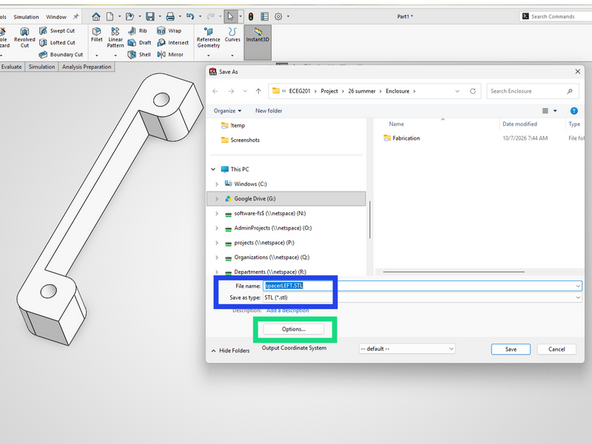Image resolution: width=592 pixels, height=444 pixels.
Task: Select the Fillet tool
Action: (x=97, y=34)
